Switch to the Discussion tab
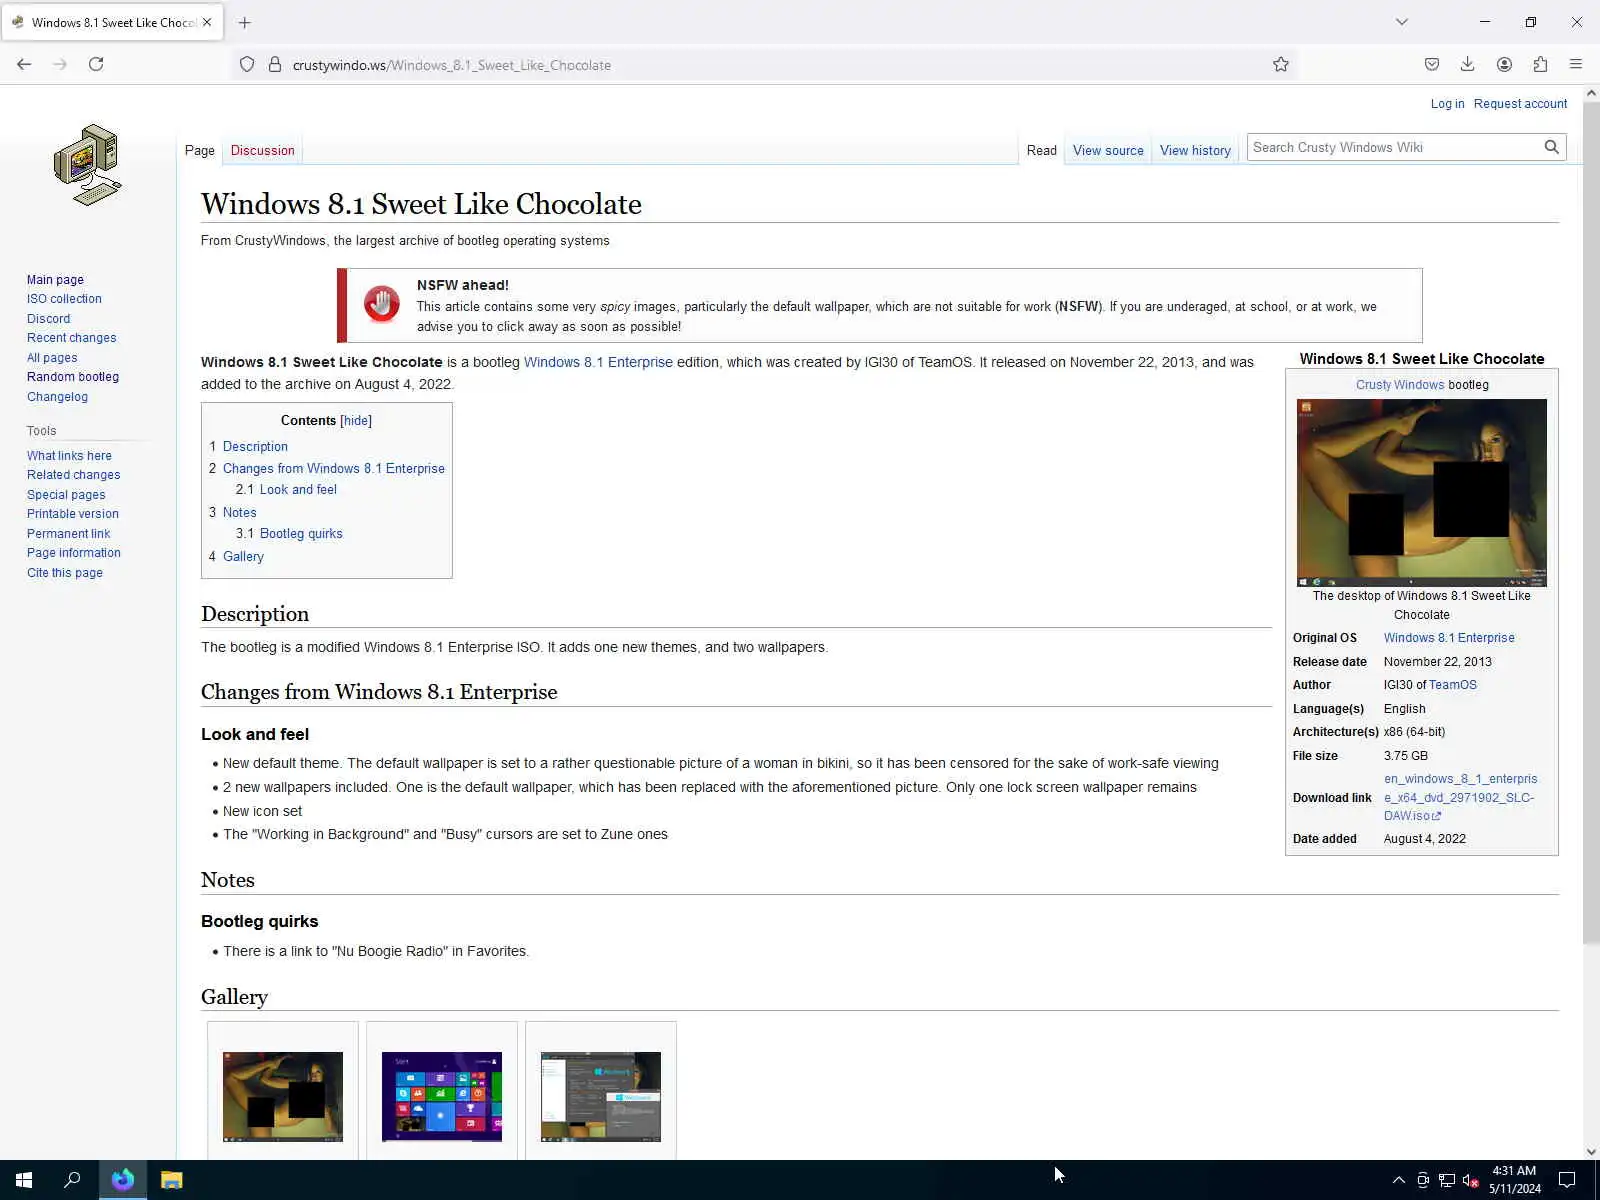Viewport: 1600px width, 1200px height. [263, 150]
